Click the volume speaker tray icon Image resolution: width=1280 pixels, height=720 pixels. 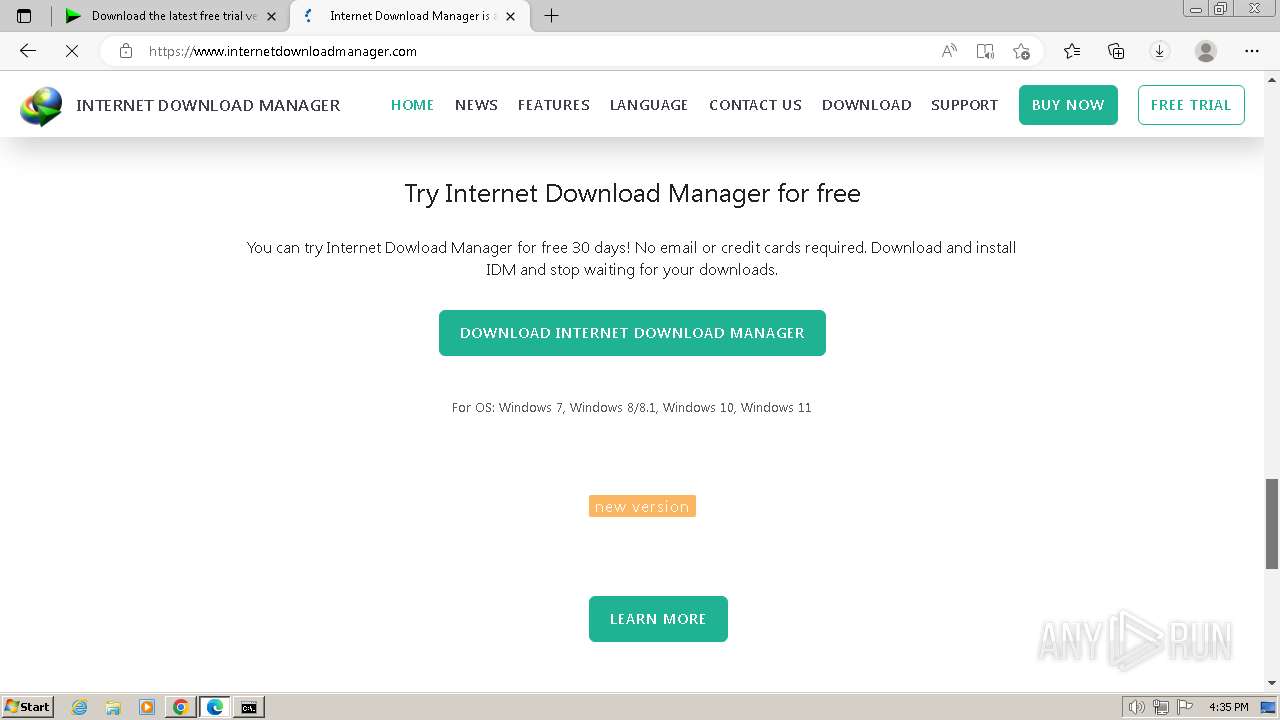click(1137, 707)
